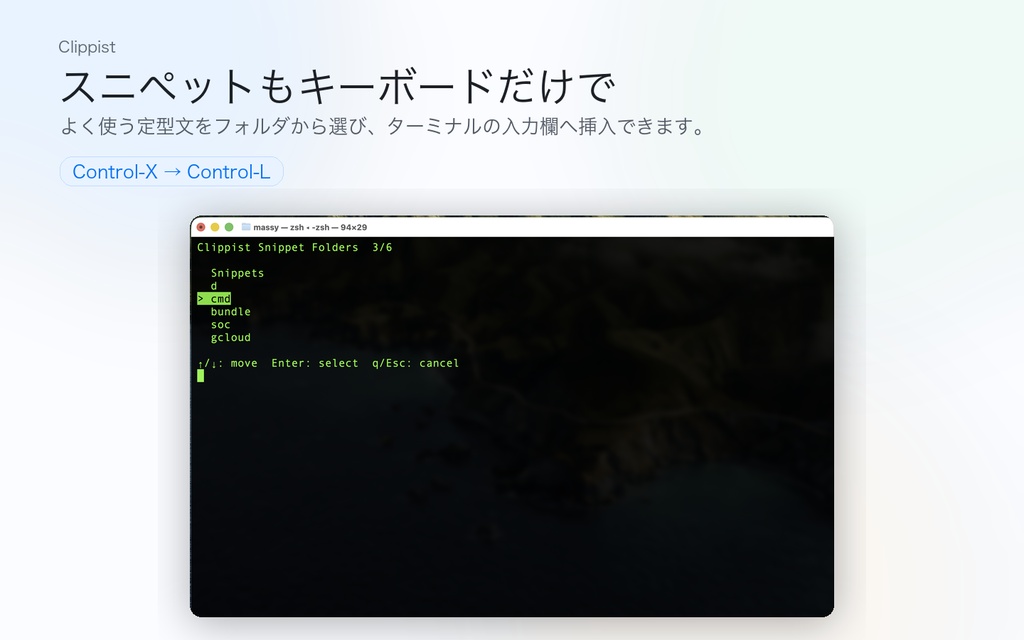Select the d folder entry
This screenshot has width=1024, height=640.
[x=214, y=286]
